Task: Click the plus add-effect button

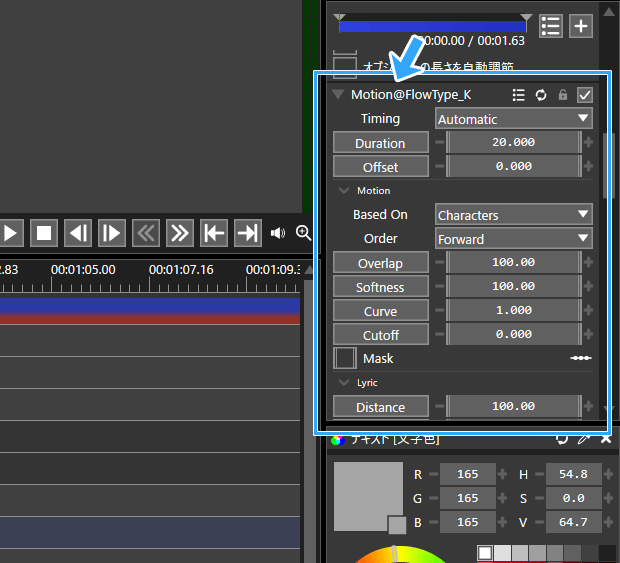Action: [x=581, y=26]
